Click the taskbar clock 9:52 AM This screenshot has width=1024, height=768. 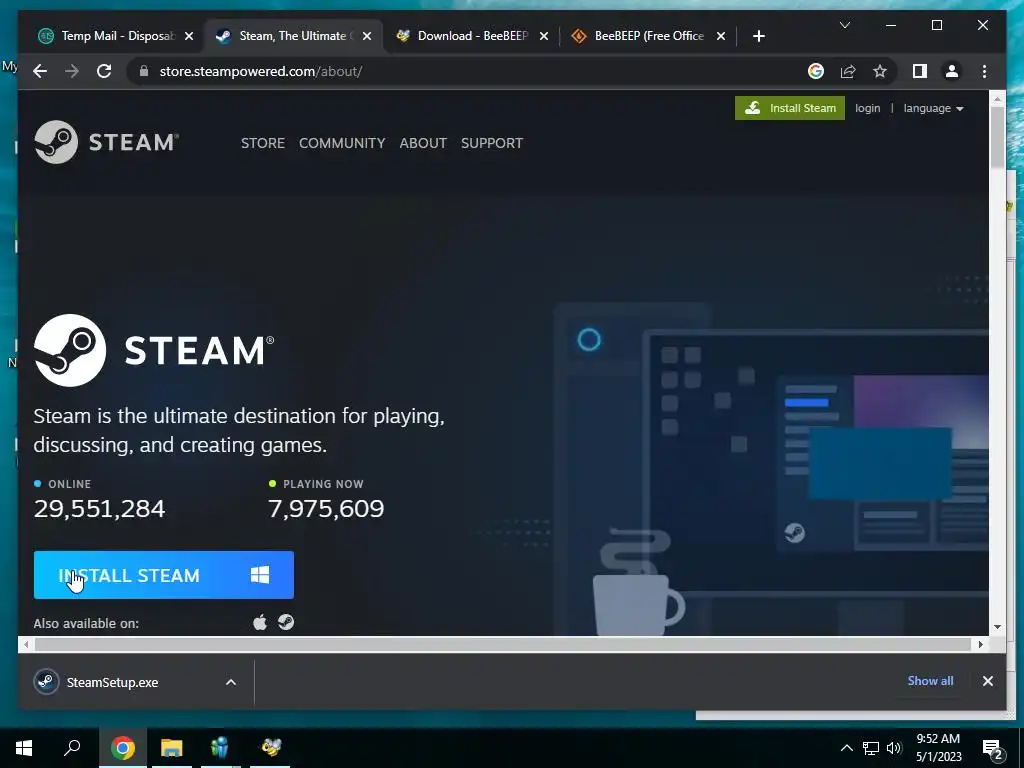[938, 739]
